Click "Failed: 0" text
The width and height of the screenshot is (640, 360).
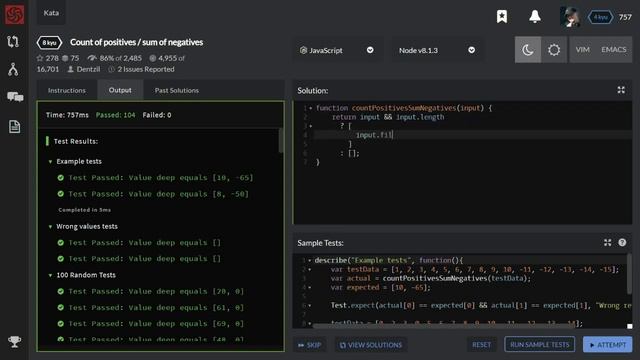click(x=157, y=115)
